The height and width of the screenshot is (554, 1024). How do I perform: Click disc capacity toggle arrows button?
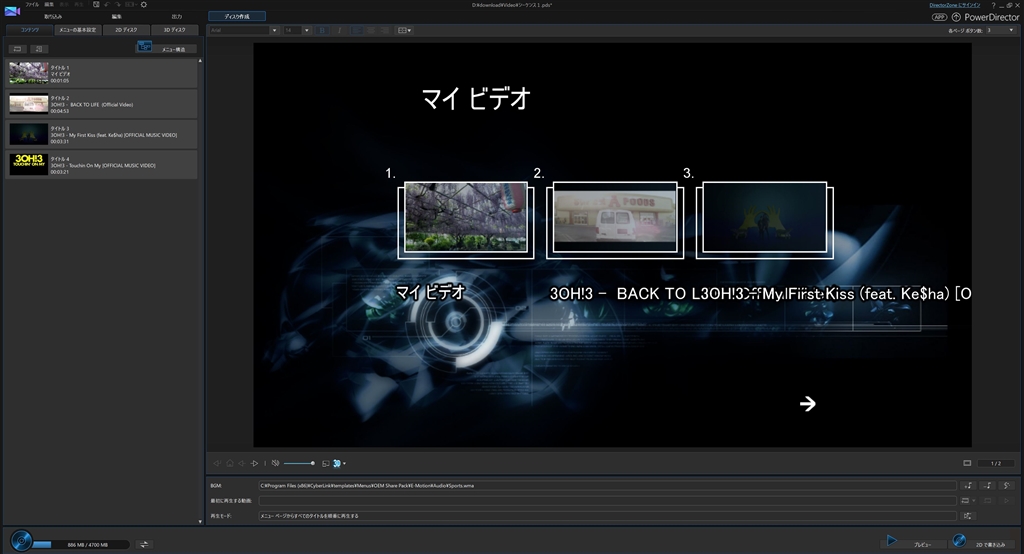144,544
